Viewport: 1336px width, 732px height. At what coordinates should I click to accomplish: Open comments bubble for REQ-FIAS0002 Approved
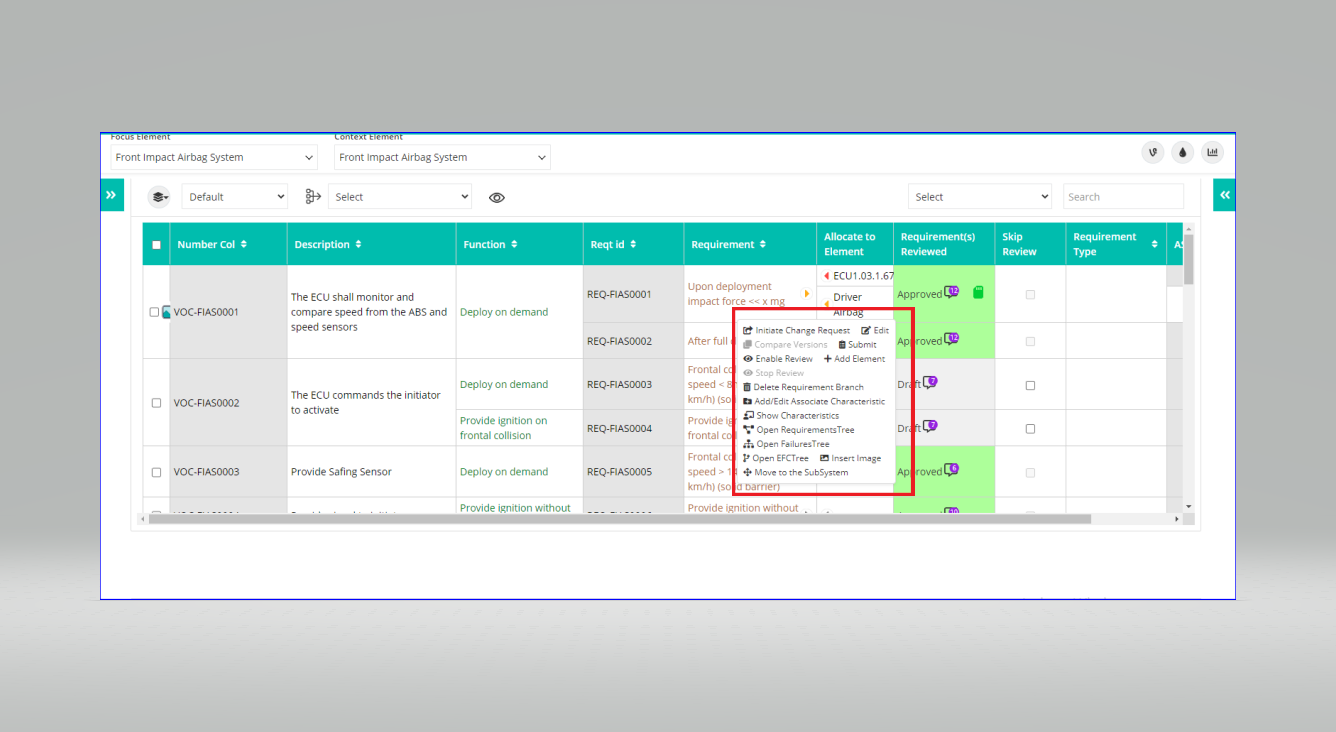coord(952,339)
